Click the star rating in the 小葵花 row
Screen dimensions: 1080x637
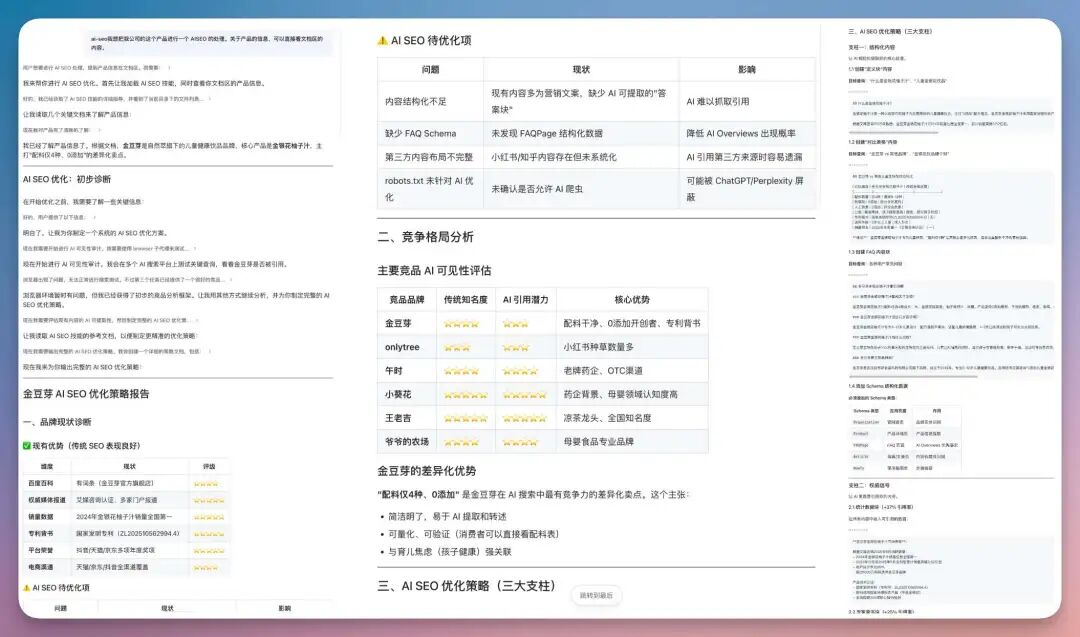pos(464,394)
